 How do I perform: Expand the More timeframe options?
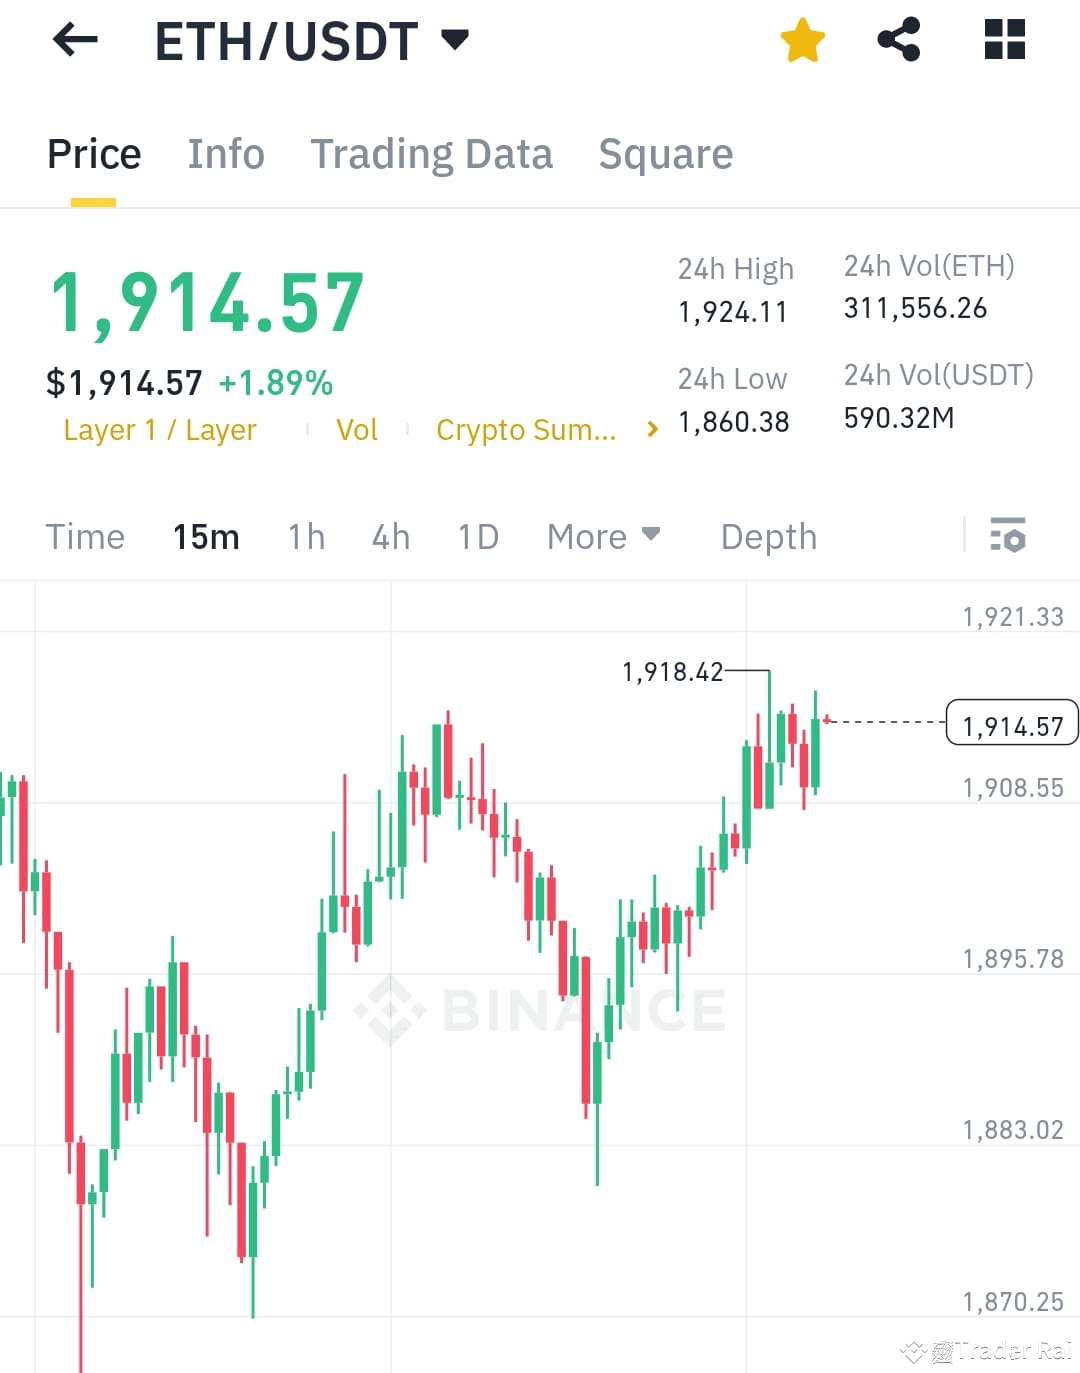click(x=603, y=537)
